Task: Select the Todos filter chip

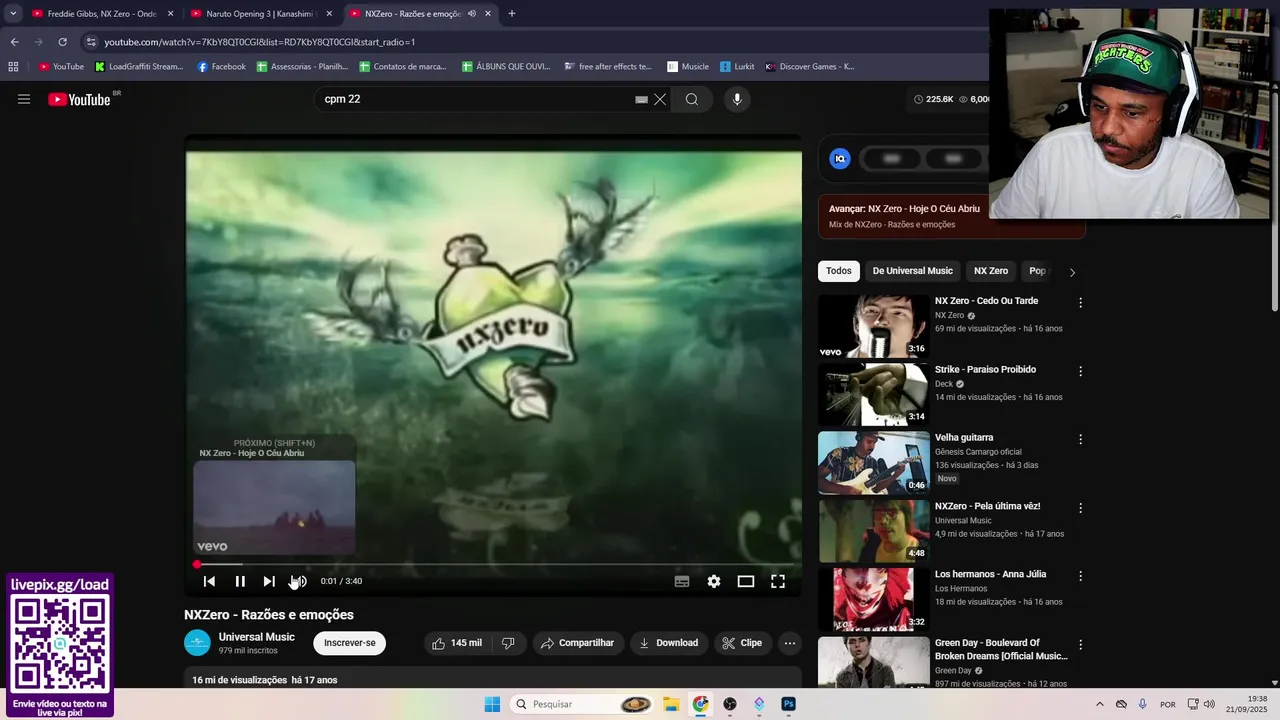Action: [839, 271]
